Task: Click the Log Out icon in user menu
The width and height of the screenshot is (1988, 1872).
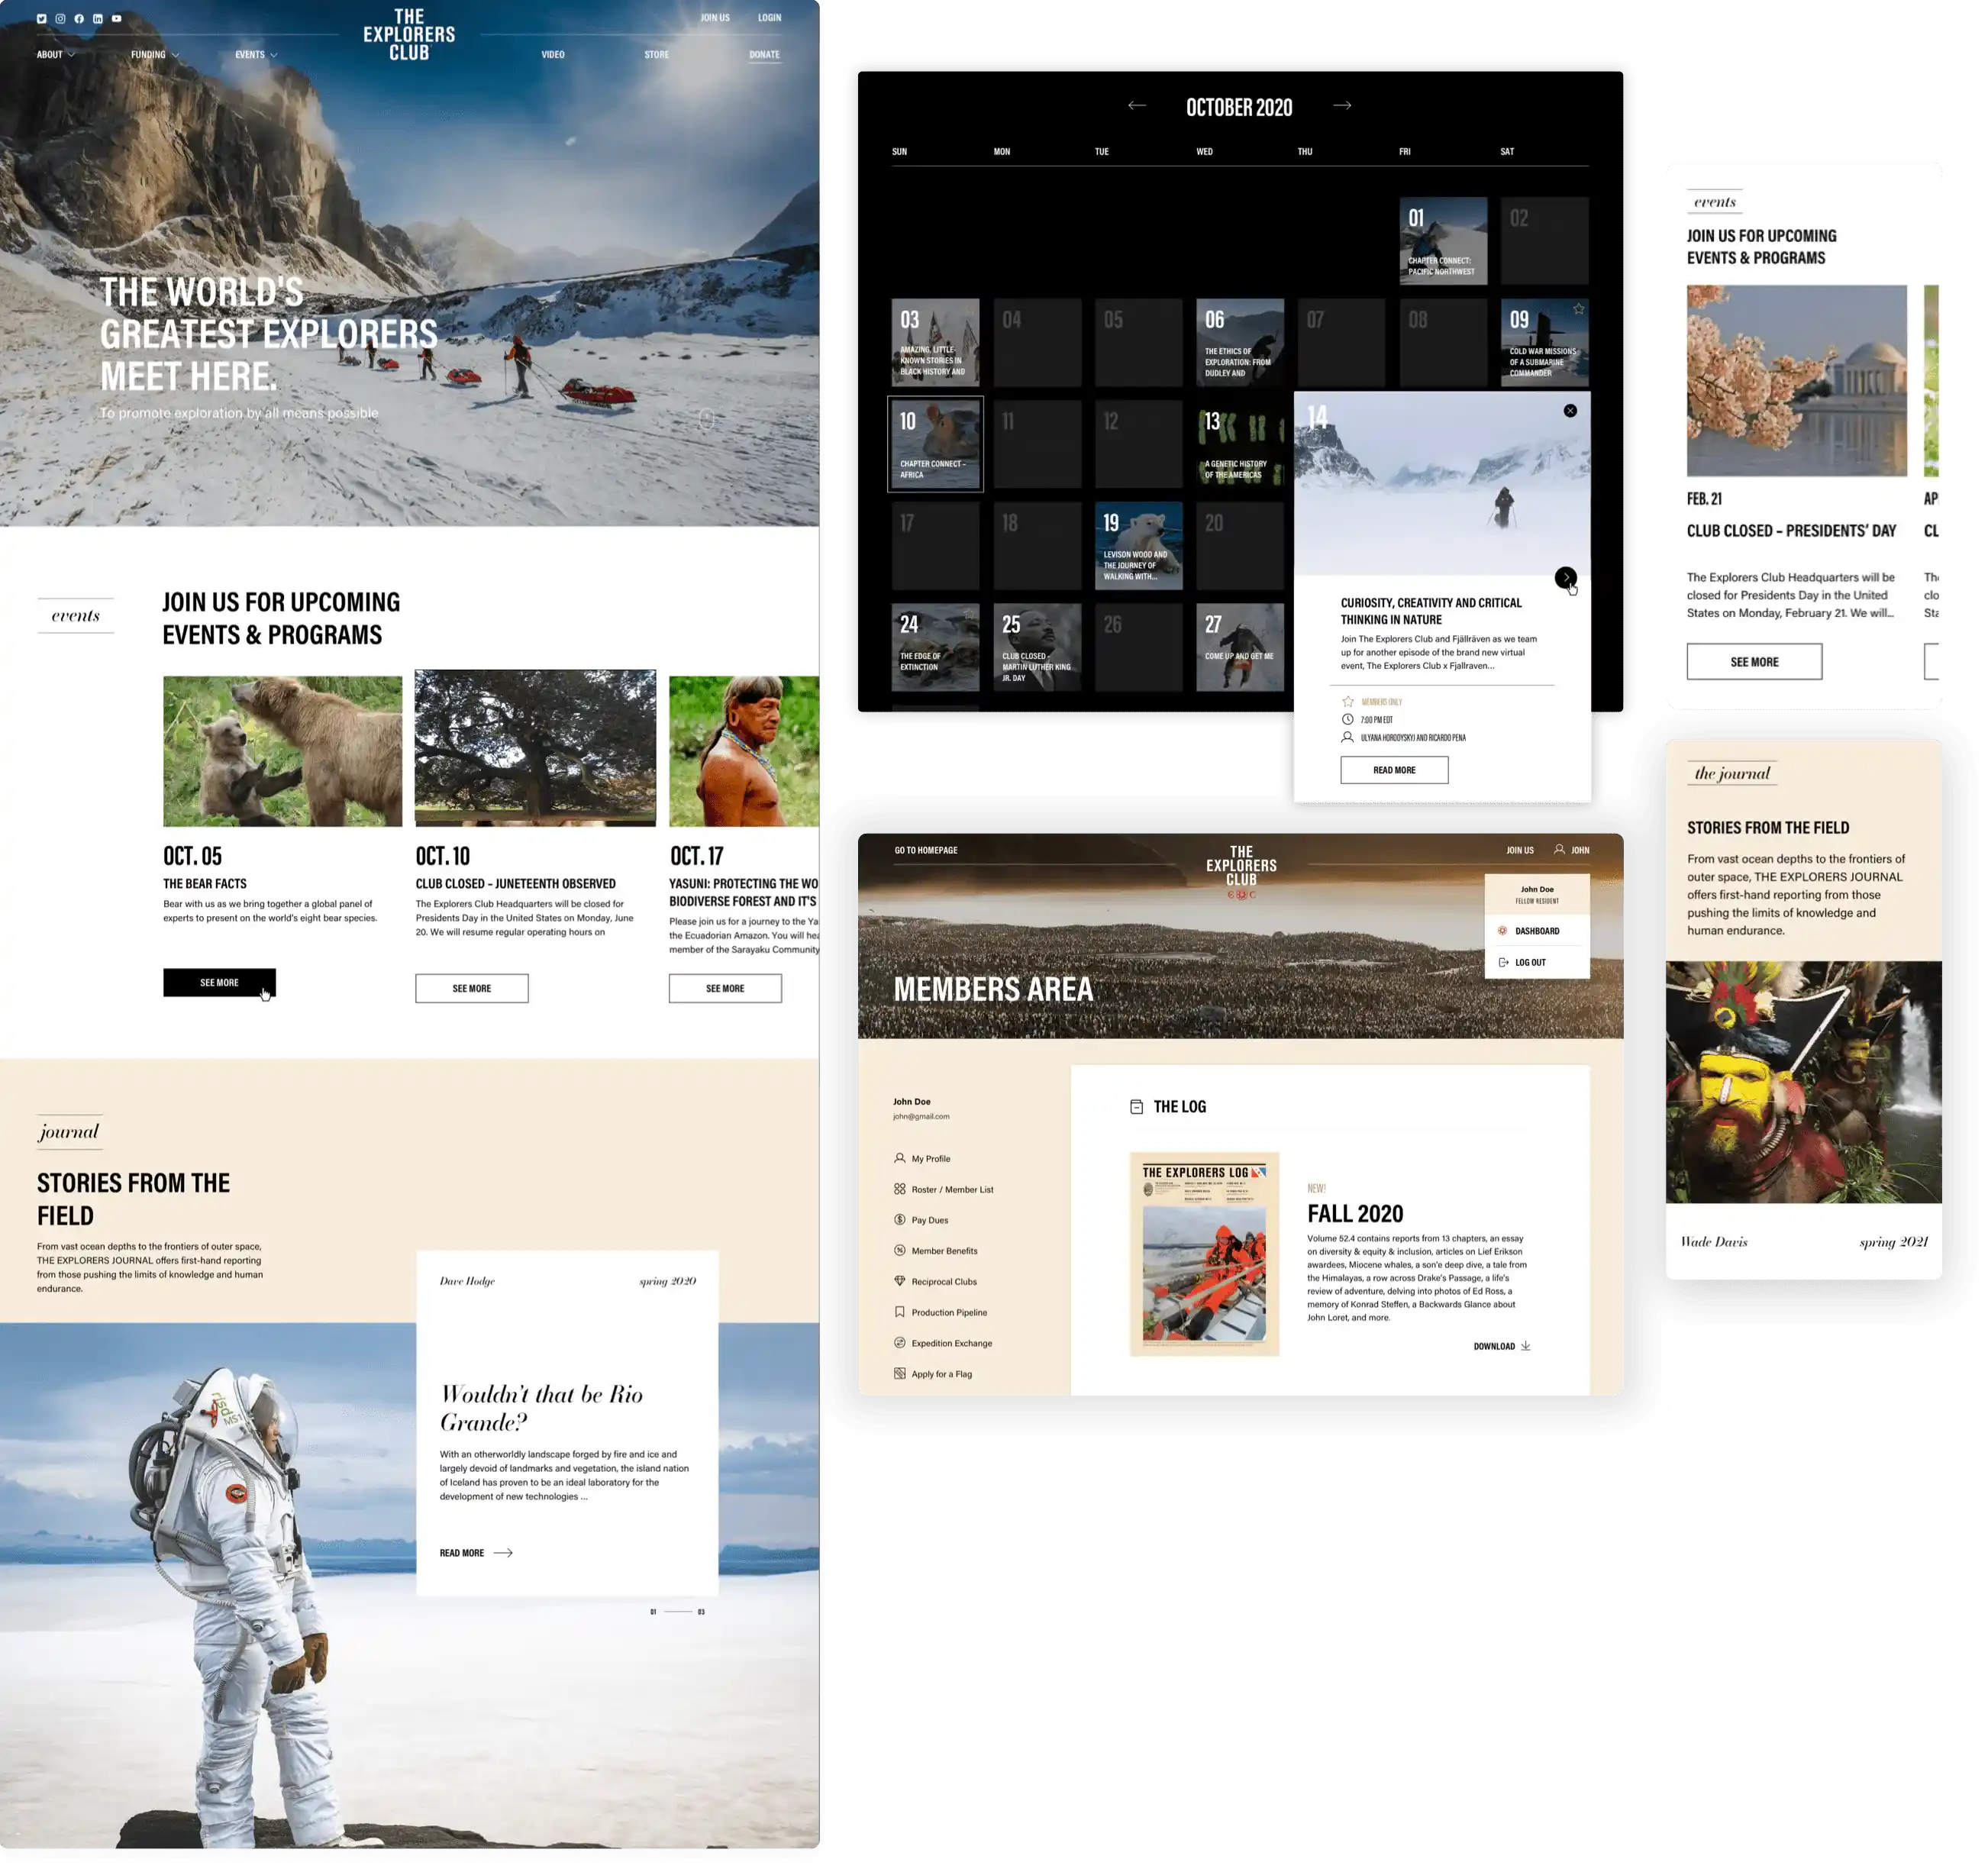Action: pyautogui.click(x=1503, y=962)
